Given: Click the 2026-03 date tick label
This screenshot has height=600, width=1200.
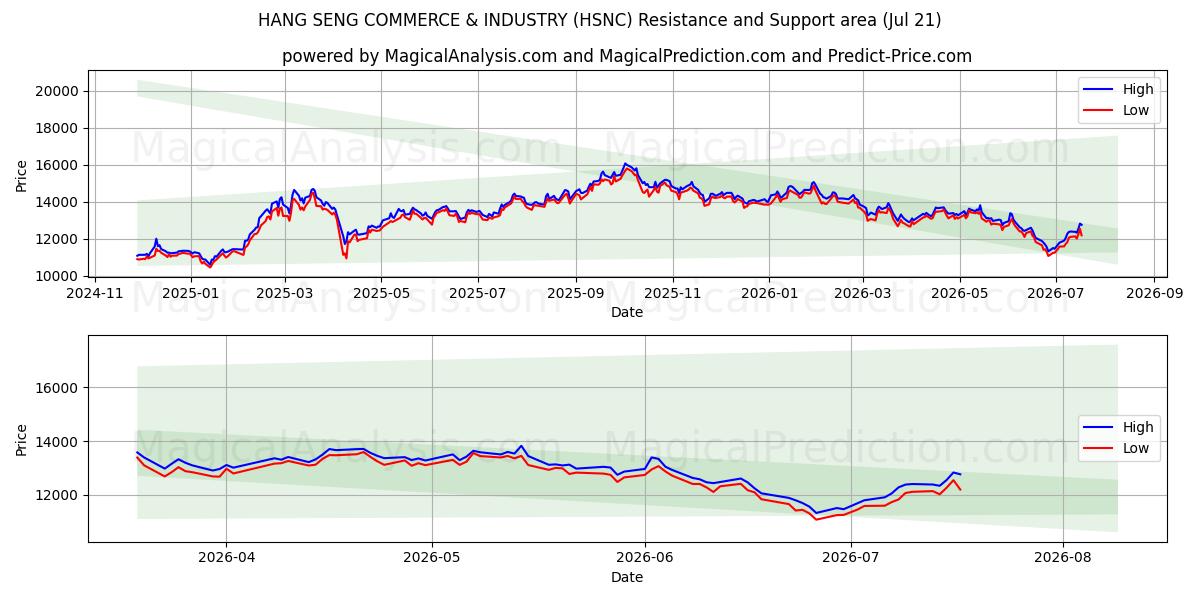Looking at the screenshot, I should [863, 294].
